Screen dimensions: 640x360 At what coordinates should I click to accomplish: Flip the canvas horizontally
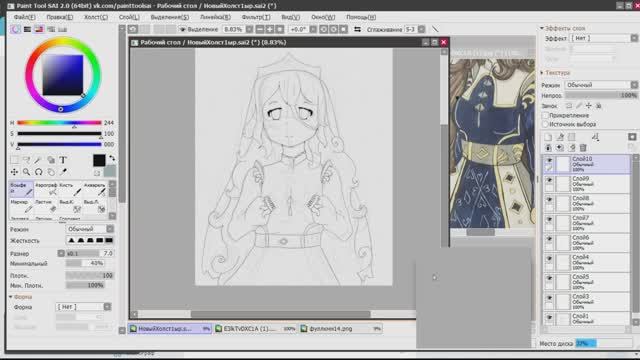click(x=357, y=29)
